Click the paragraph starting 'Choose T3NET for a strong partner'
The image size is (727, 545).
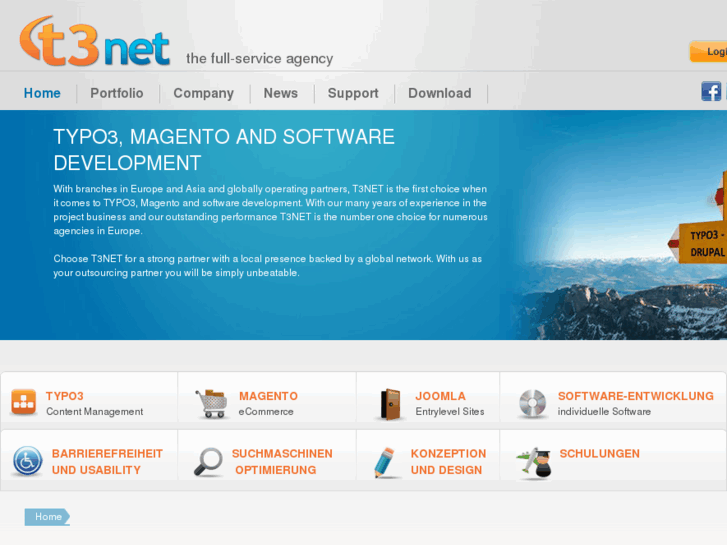(268, 266)
